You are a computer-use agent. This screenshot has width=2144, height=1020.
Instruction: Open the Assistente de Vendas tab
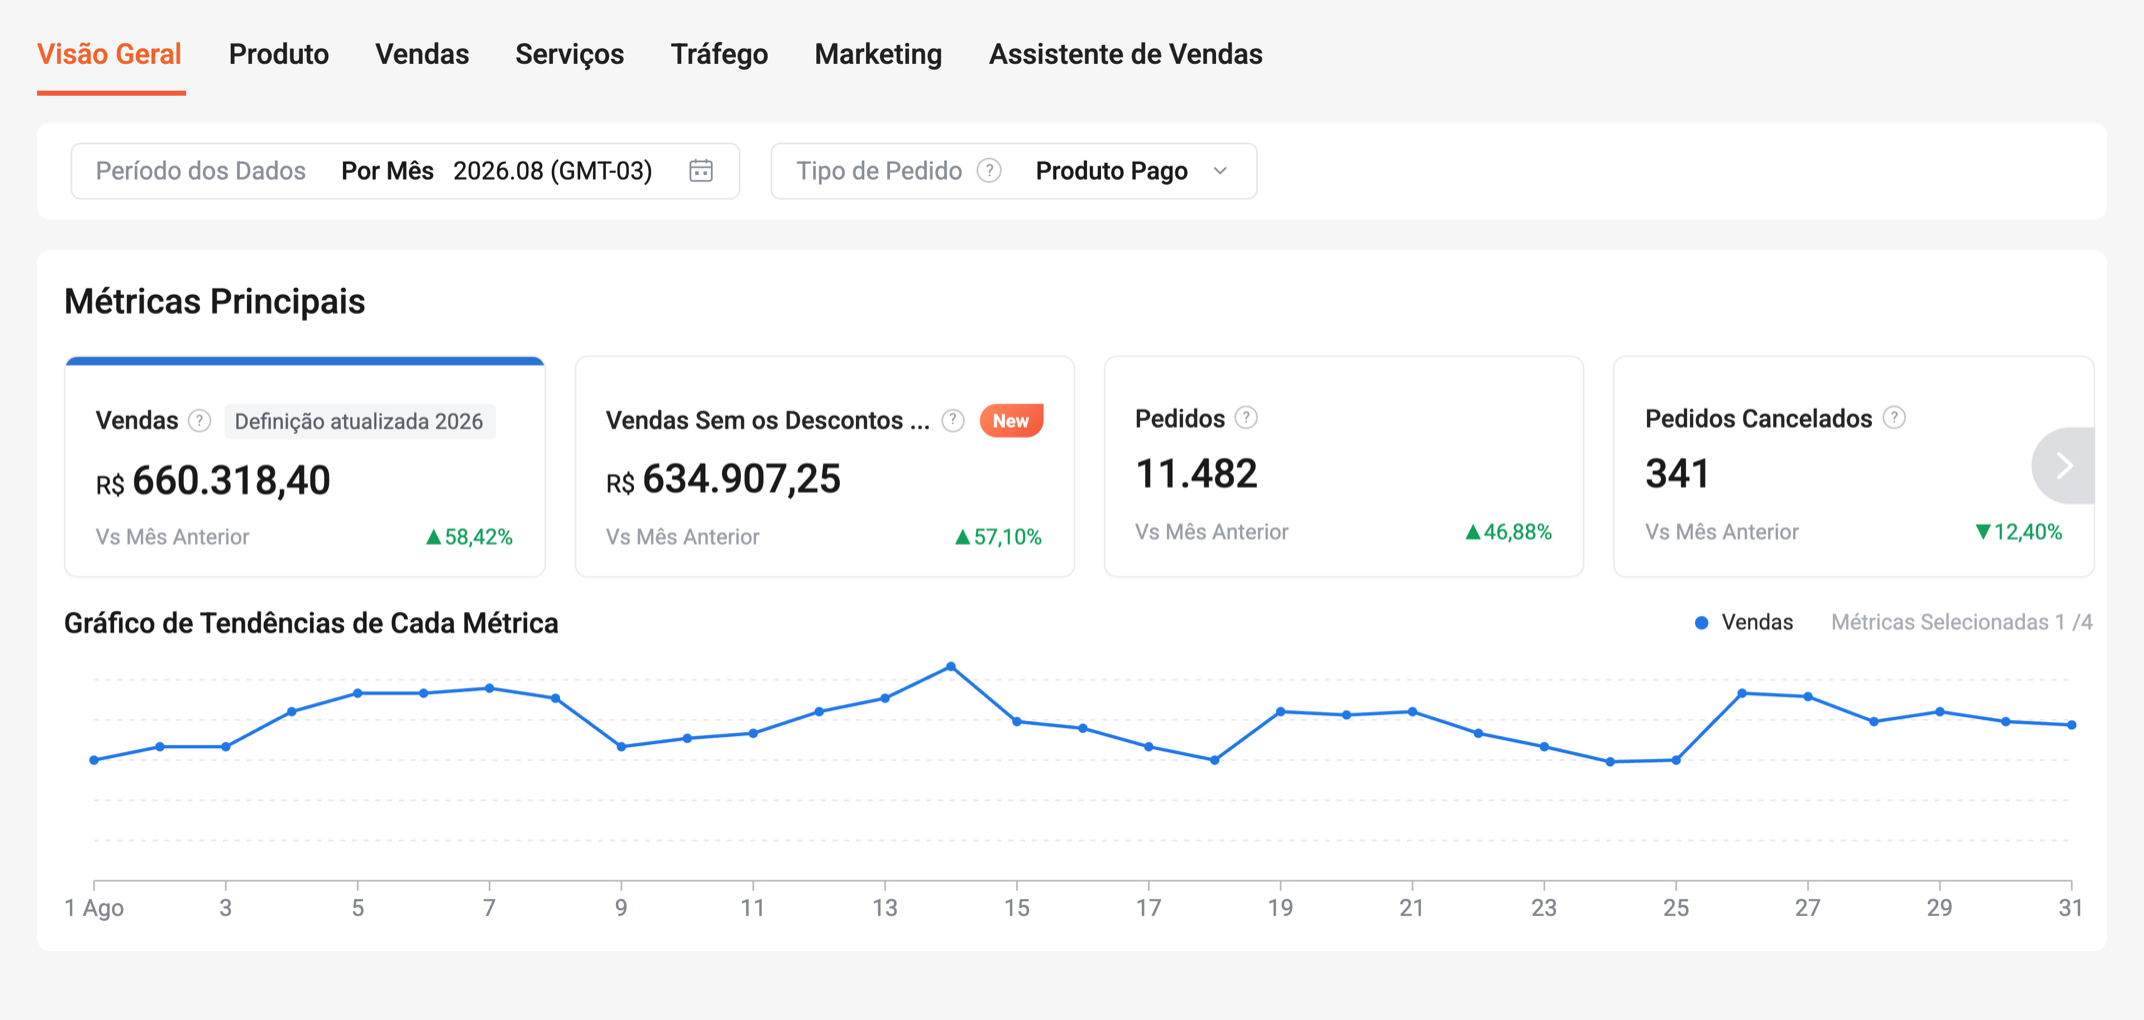(1126, 54)
